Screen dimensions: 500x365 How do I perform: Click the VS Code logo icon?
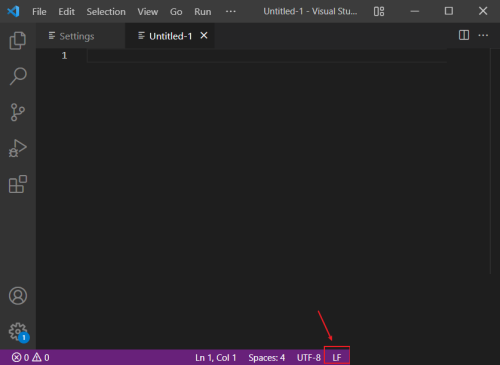click(13, 11)
